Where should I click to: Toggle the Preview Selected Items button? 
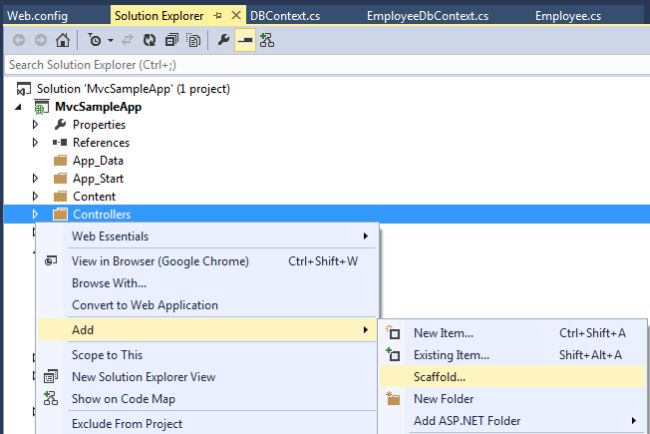pyautogui.click(x=245, y=40)
